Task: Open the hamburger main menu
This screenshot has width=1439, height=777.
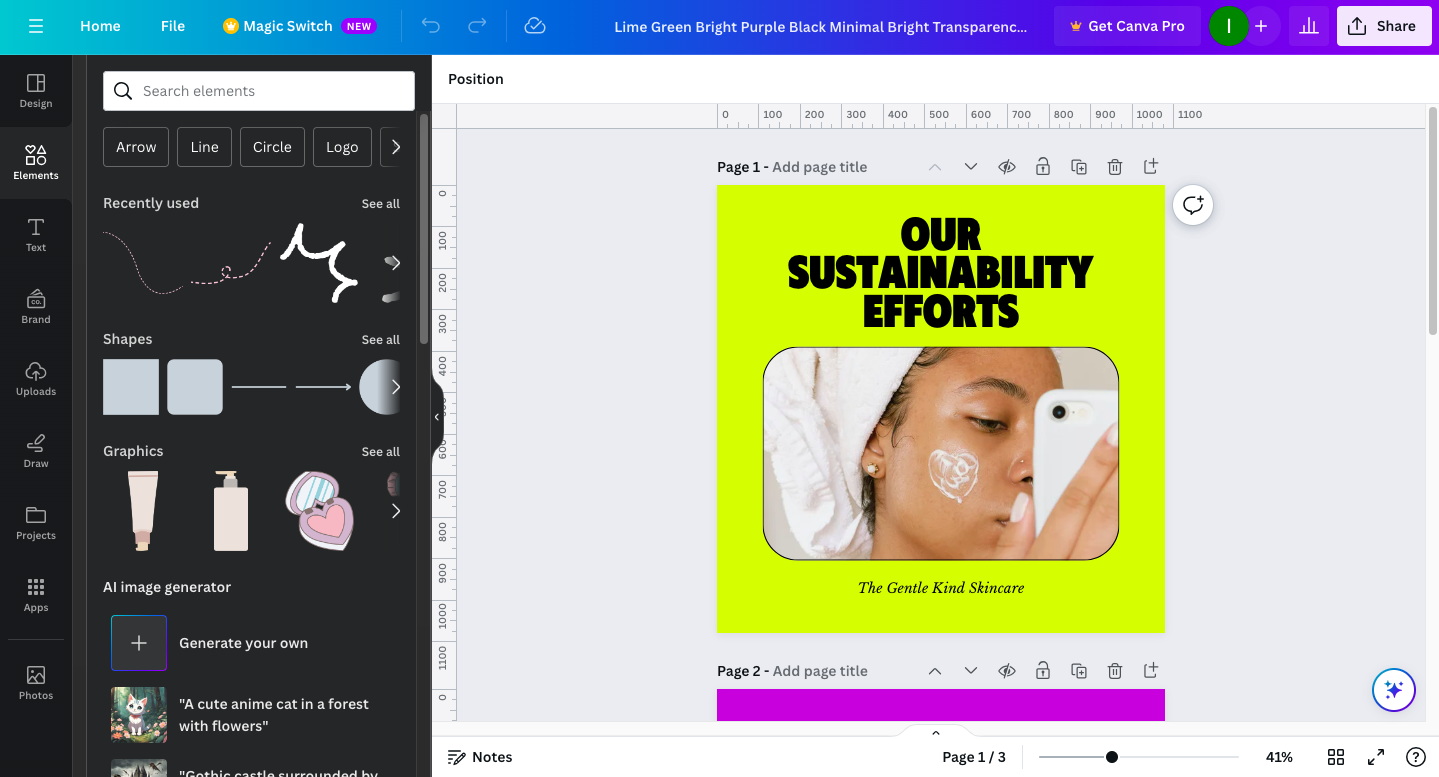Action: point(36,26)
